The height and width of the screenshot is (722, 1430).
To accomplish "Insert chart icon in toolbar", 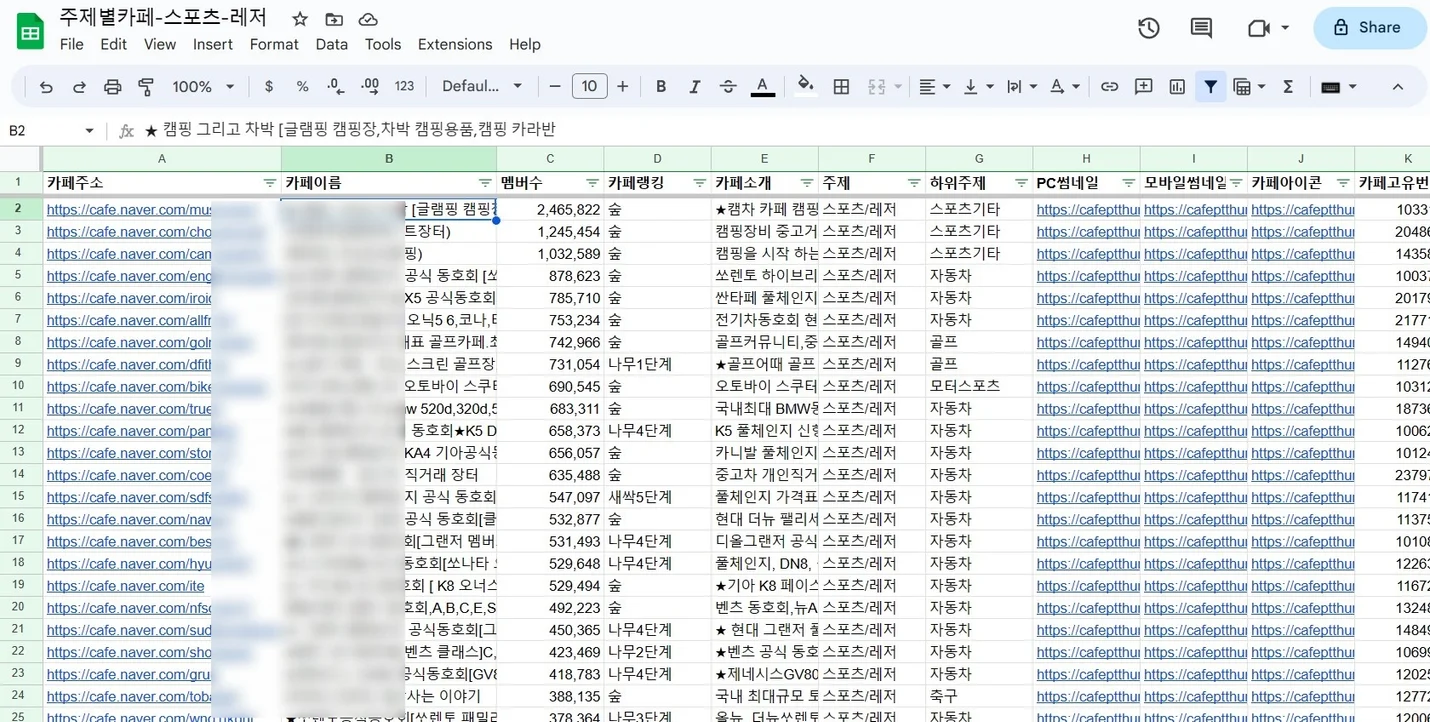I will tap(1177, 87).
